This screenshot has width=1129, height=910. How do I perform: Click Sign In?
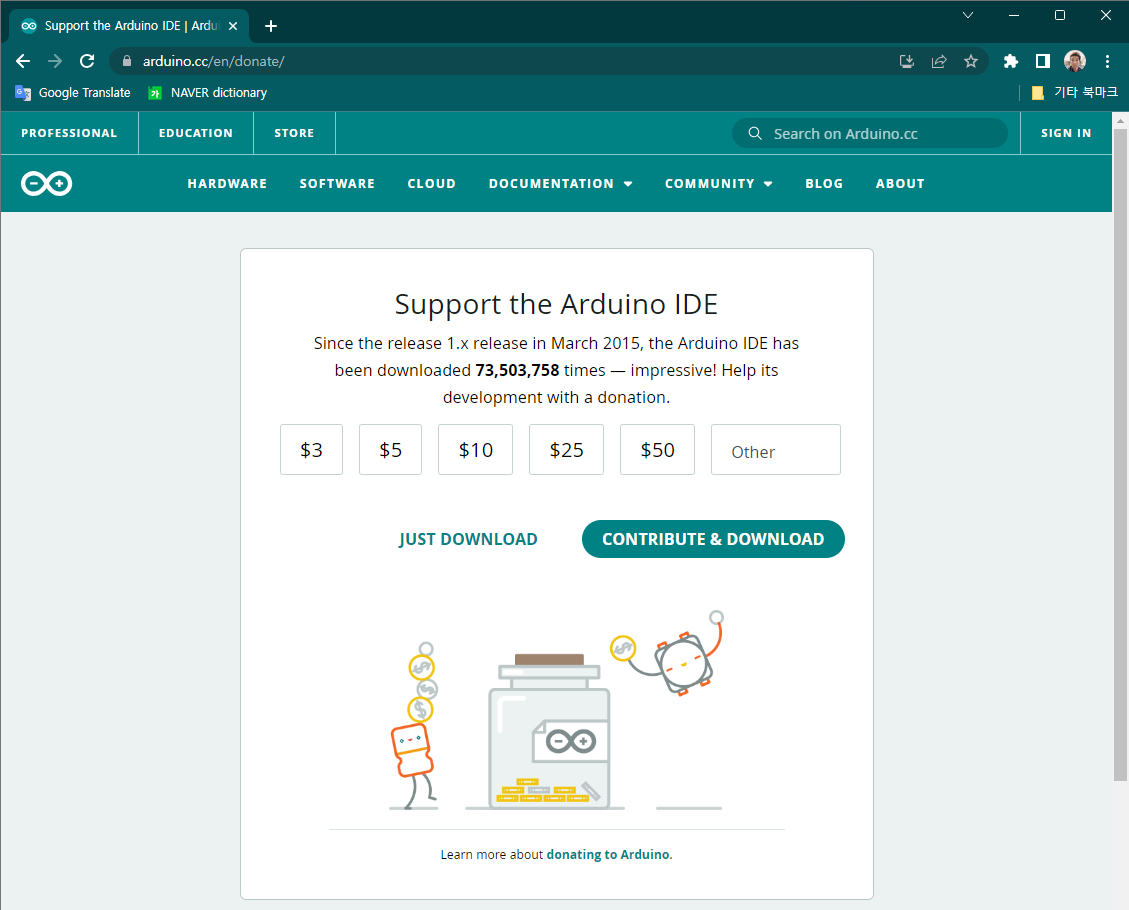pos(1066,133)
